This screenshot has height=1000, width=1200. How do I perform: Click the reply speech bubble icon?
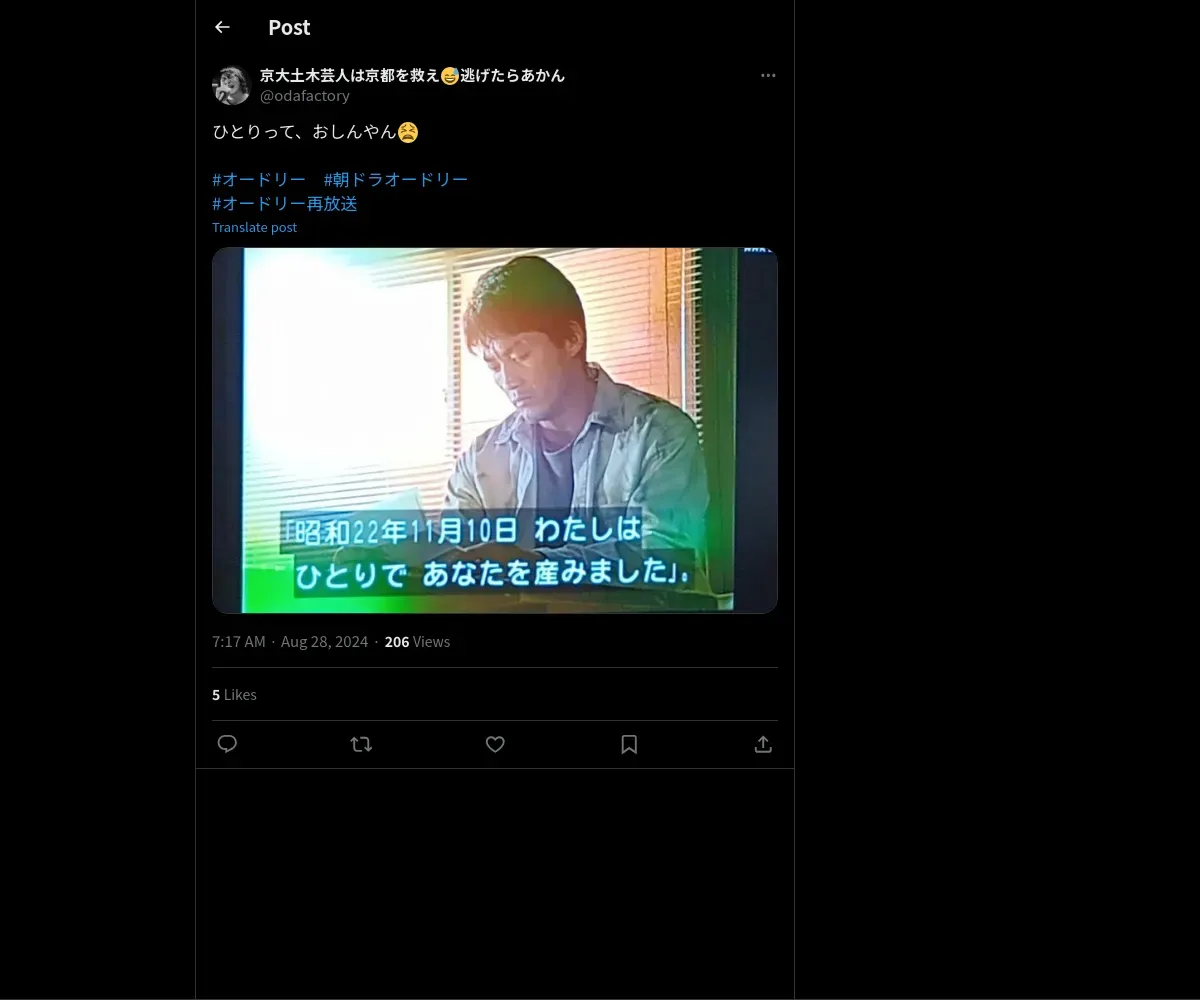[x=227, y=744]
